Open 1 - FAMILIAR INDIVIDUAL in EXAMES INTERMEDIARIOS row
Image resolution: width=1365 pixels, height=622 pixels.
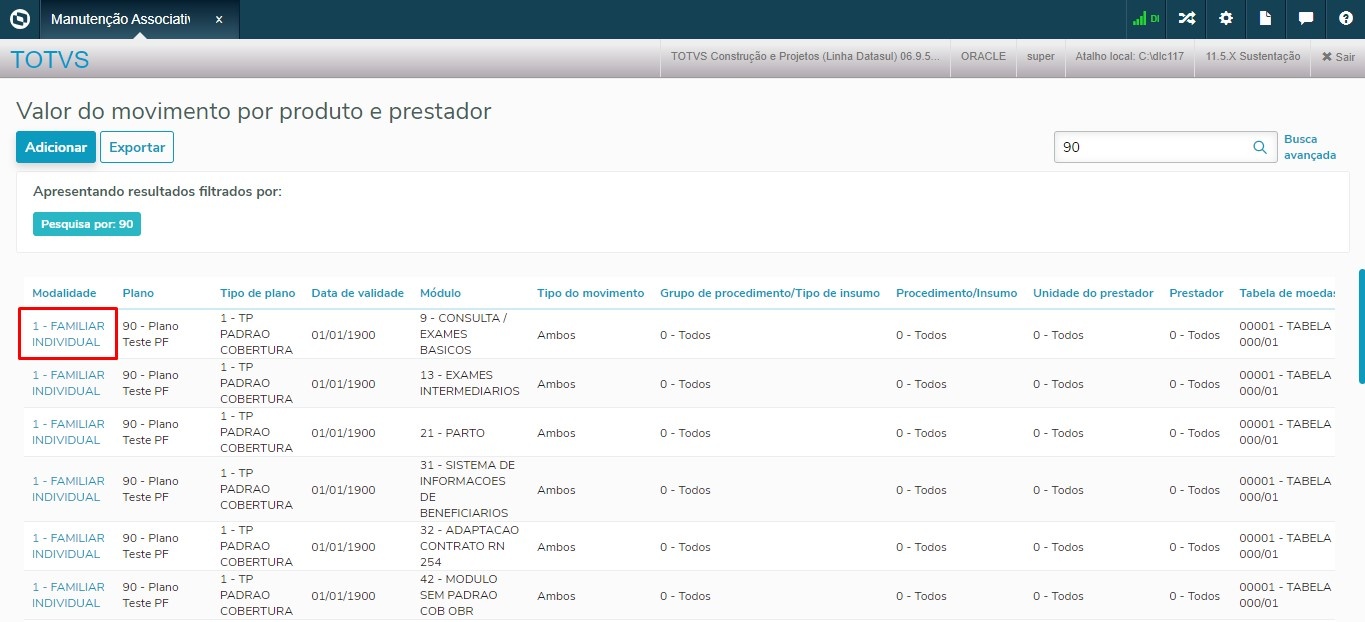[x=68, y=383]
